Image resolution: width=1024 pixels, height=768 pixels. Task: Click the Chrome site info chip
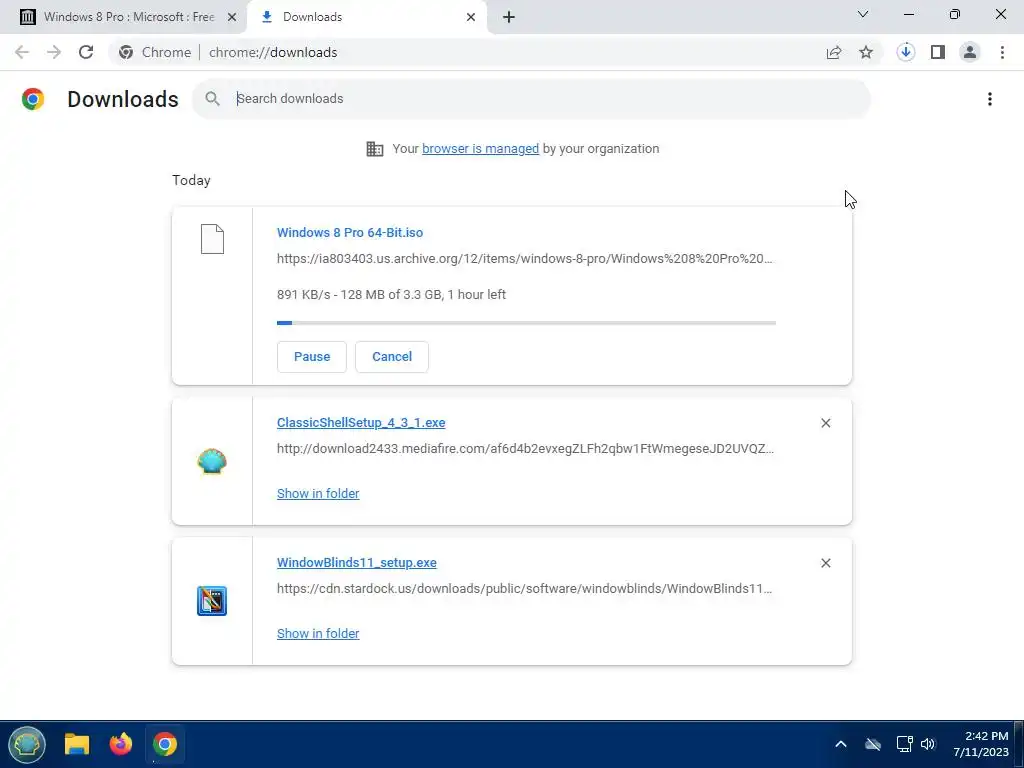tap(157, 52)
